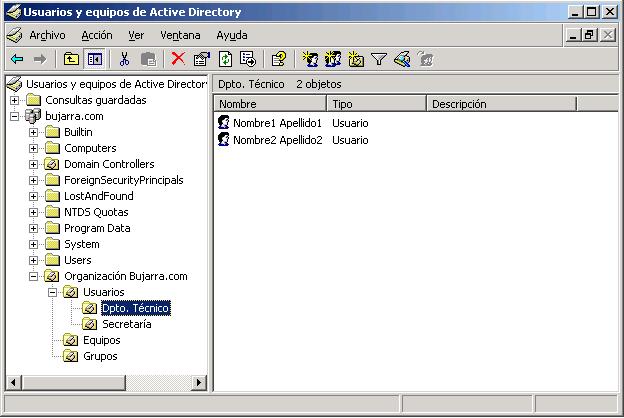Create new organizational unit icon

click(x=355, y=60)
